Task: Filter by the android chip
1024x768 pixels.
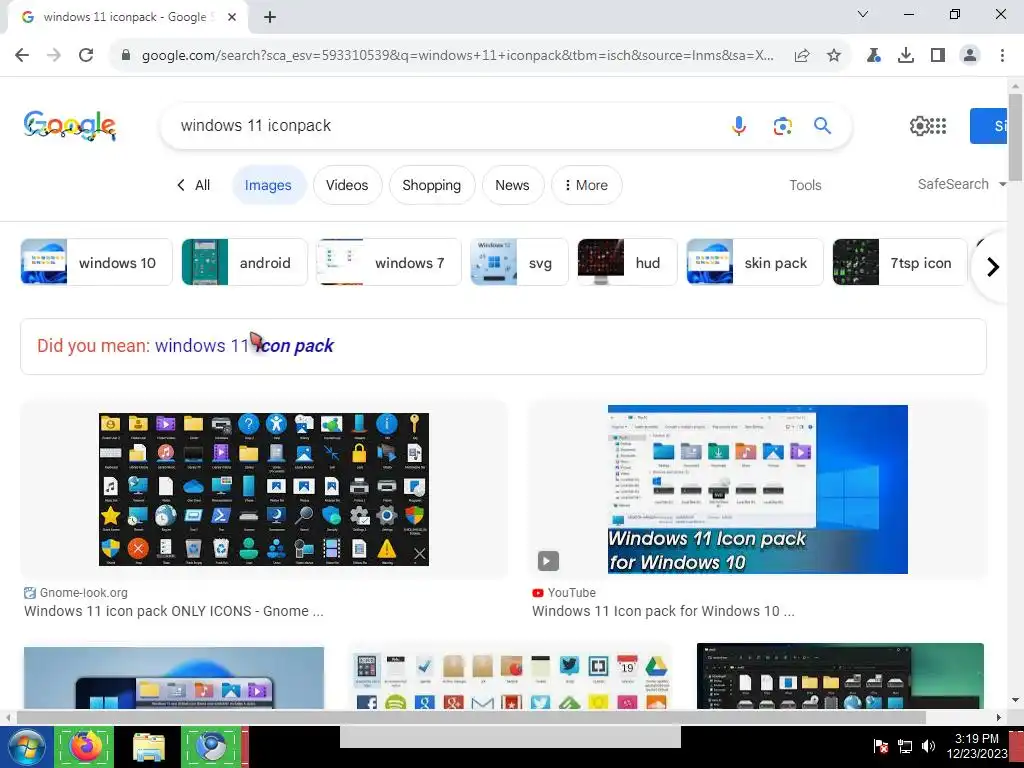Action: 244,263
